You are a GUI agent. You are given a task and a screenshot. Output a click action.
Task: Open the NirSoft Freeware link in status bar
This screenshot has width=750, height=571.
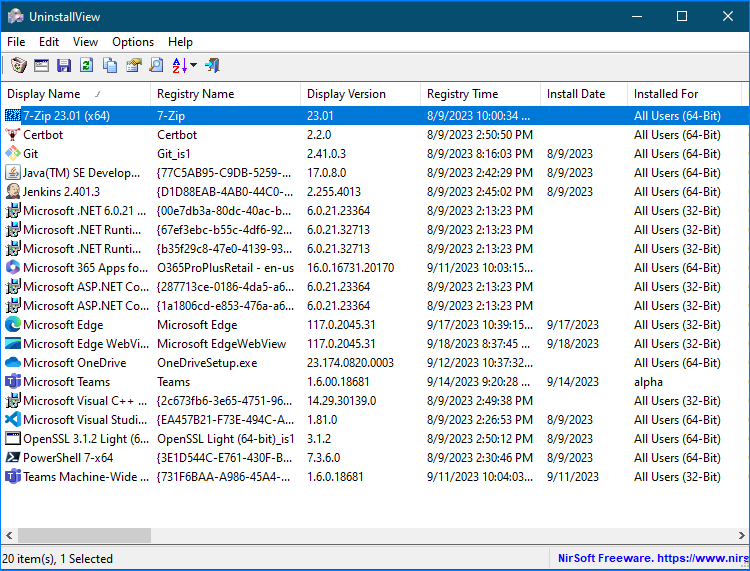click(653, 558)
